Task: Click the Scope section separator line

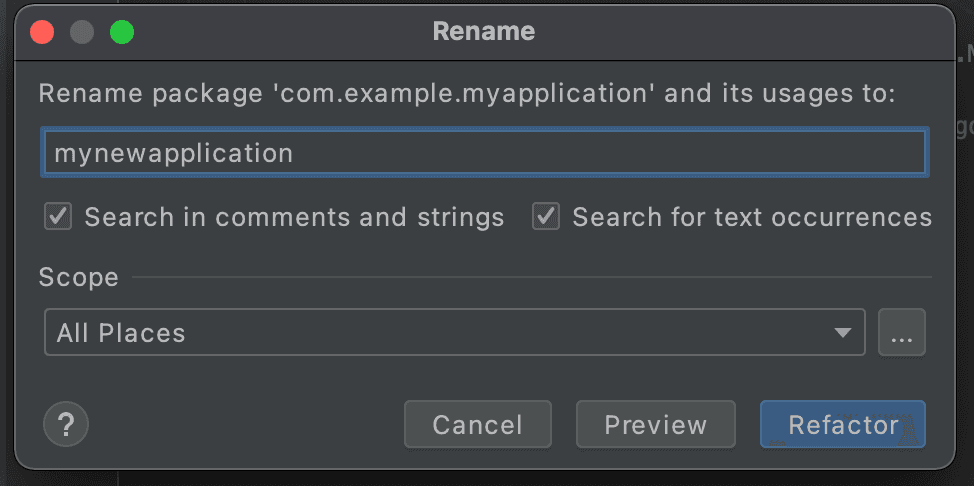Action: [530, 277]
